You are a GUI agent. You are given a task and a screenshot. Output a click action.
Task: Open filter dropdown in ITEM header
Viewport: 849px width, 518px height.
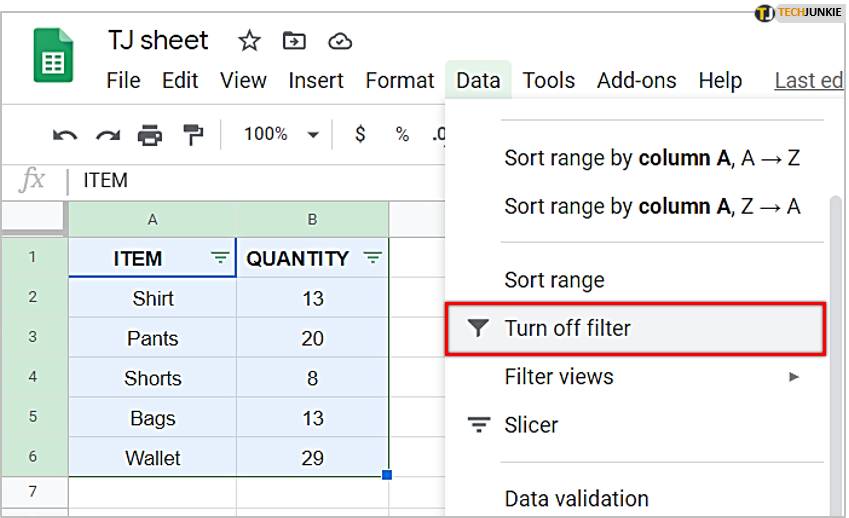point(220,258)
